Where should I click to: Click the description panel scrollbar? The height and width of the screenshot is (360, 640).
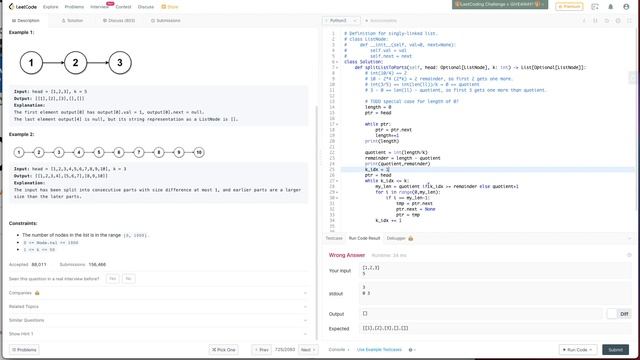point(317,222)
